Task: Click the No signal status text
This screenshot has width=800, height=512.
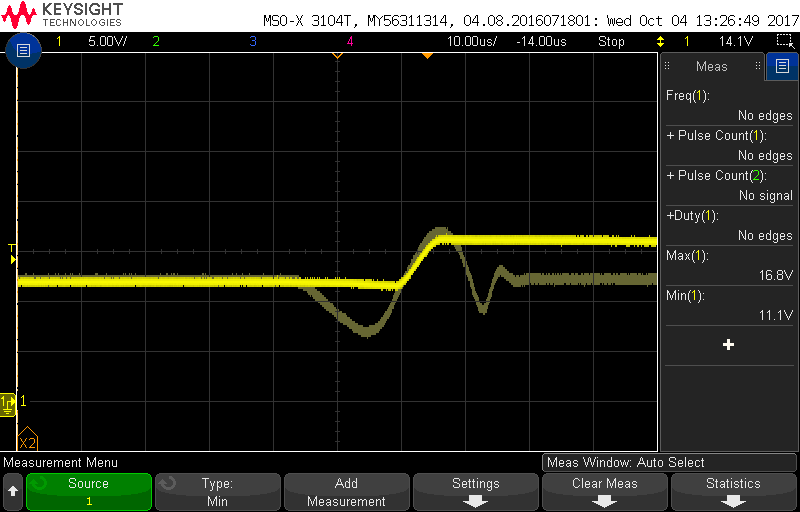Action: (x=766, y=195)
